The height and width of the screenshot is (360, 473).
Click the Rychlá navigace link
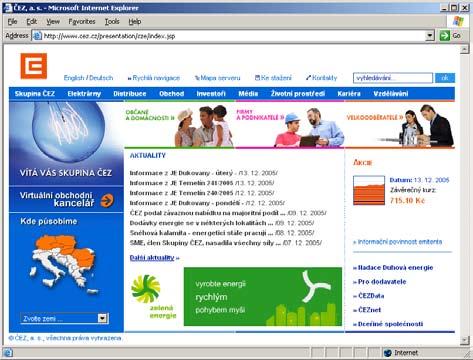[x=154, y=78]
